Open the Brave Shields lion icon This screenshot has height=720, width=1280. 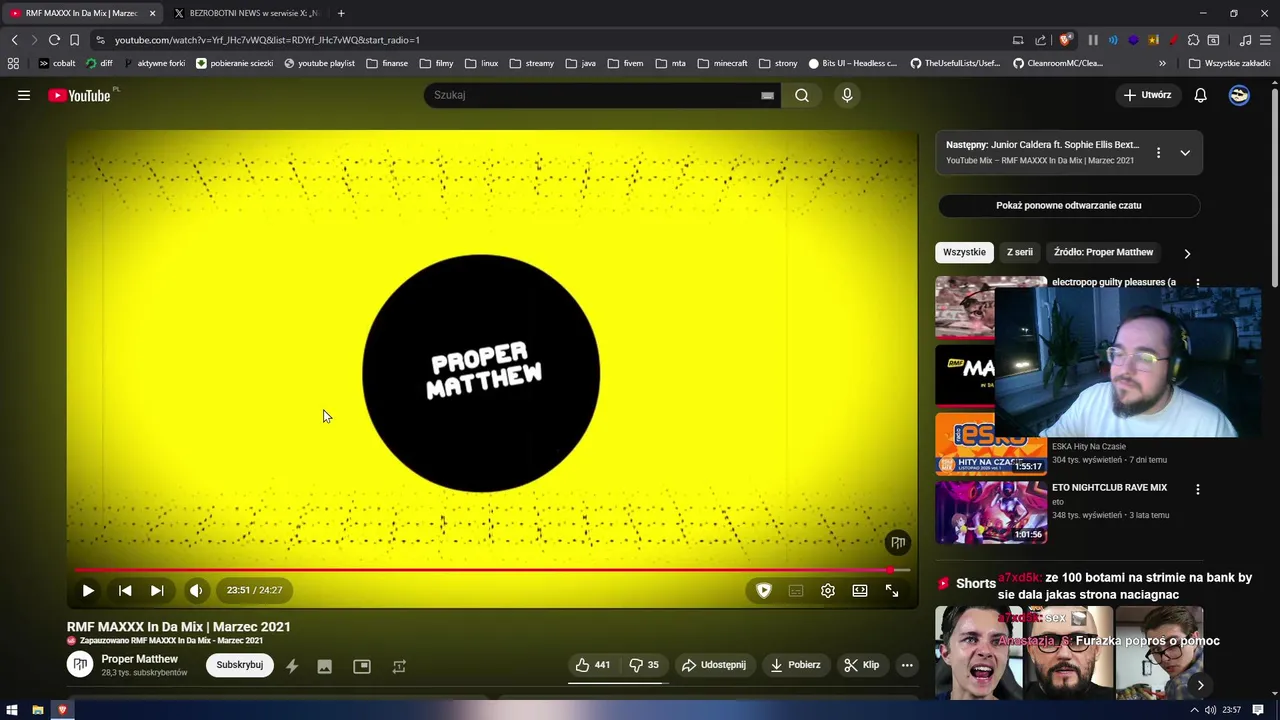click(1066, 40)
